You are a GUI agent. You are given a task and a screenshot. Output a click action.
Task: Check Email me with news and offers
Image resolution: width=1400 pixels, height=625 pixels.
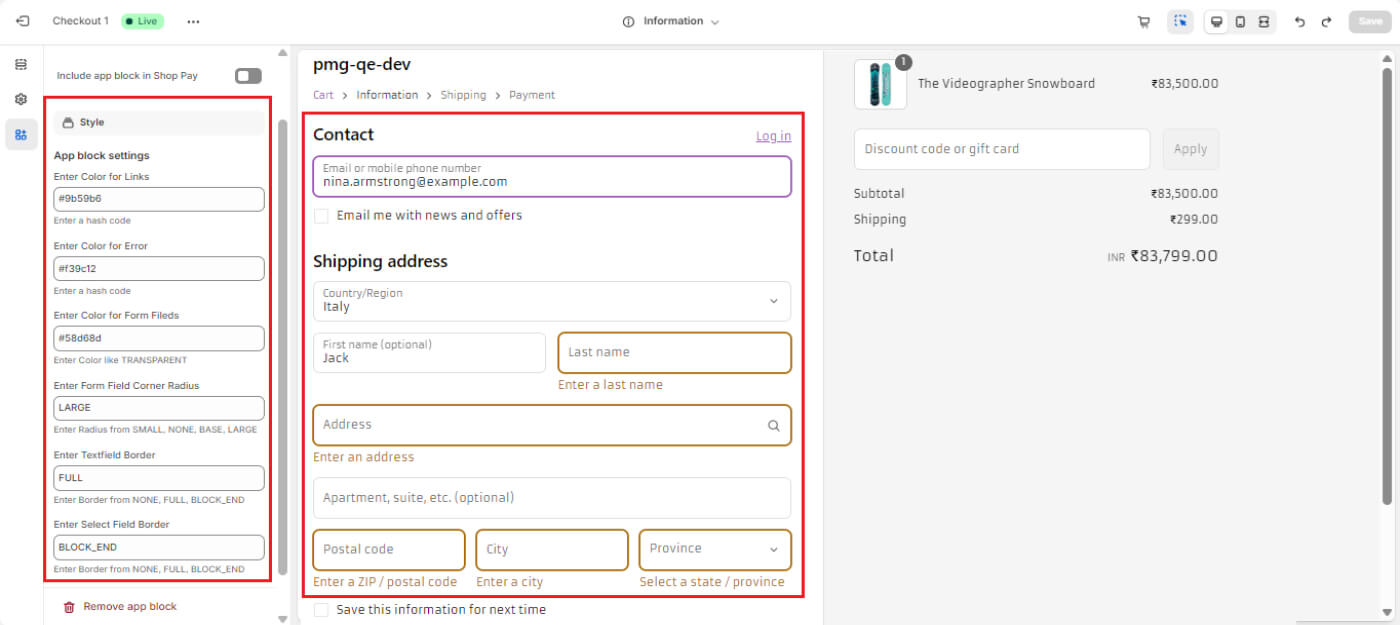[x=321, y=216]
